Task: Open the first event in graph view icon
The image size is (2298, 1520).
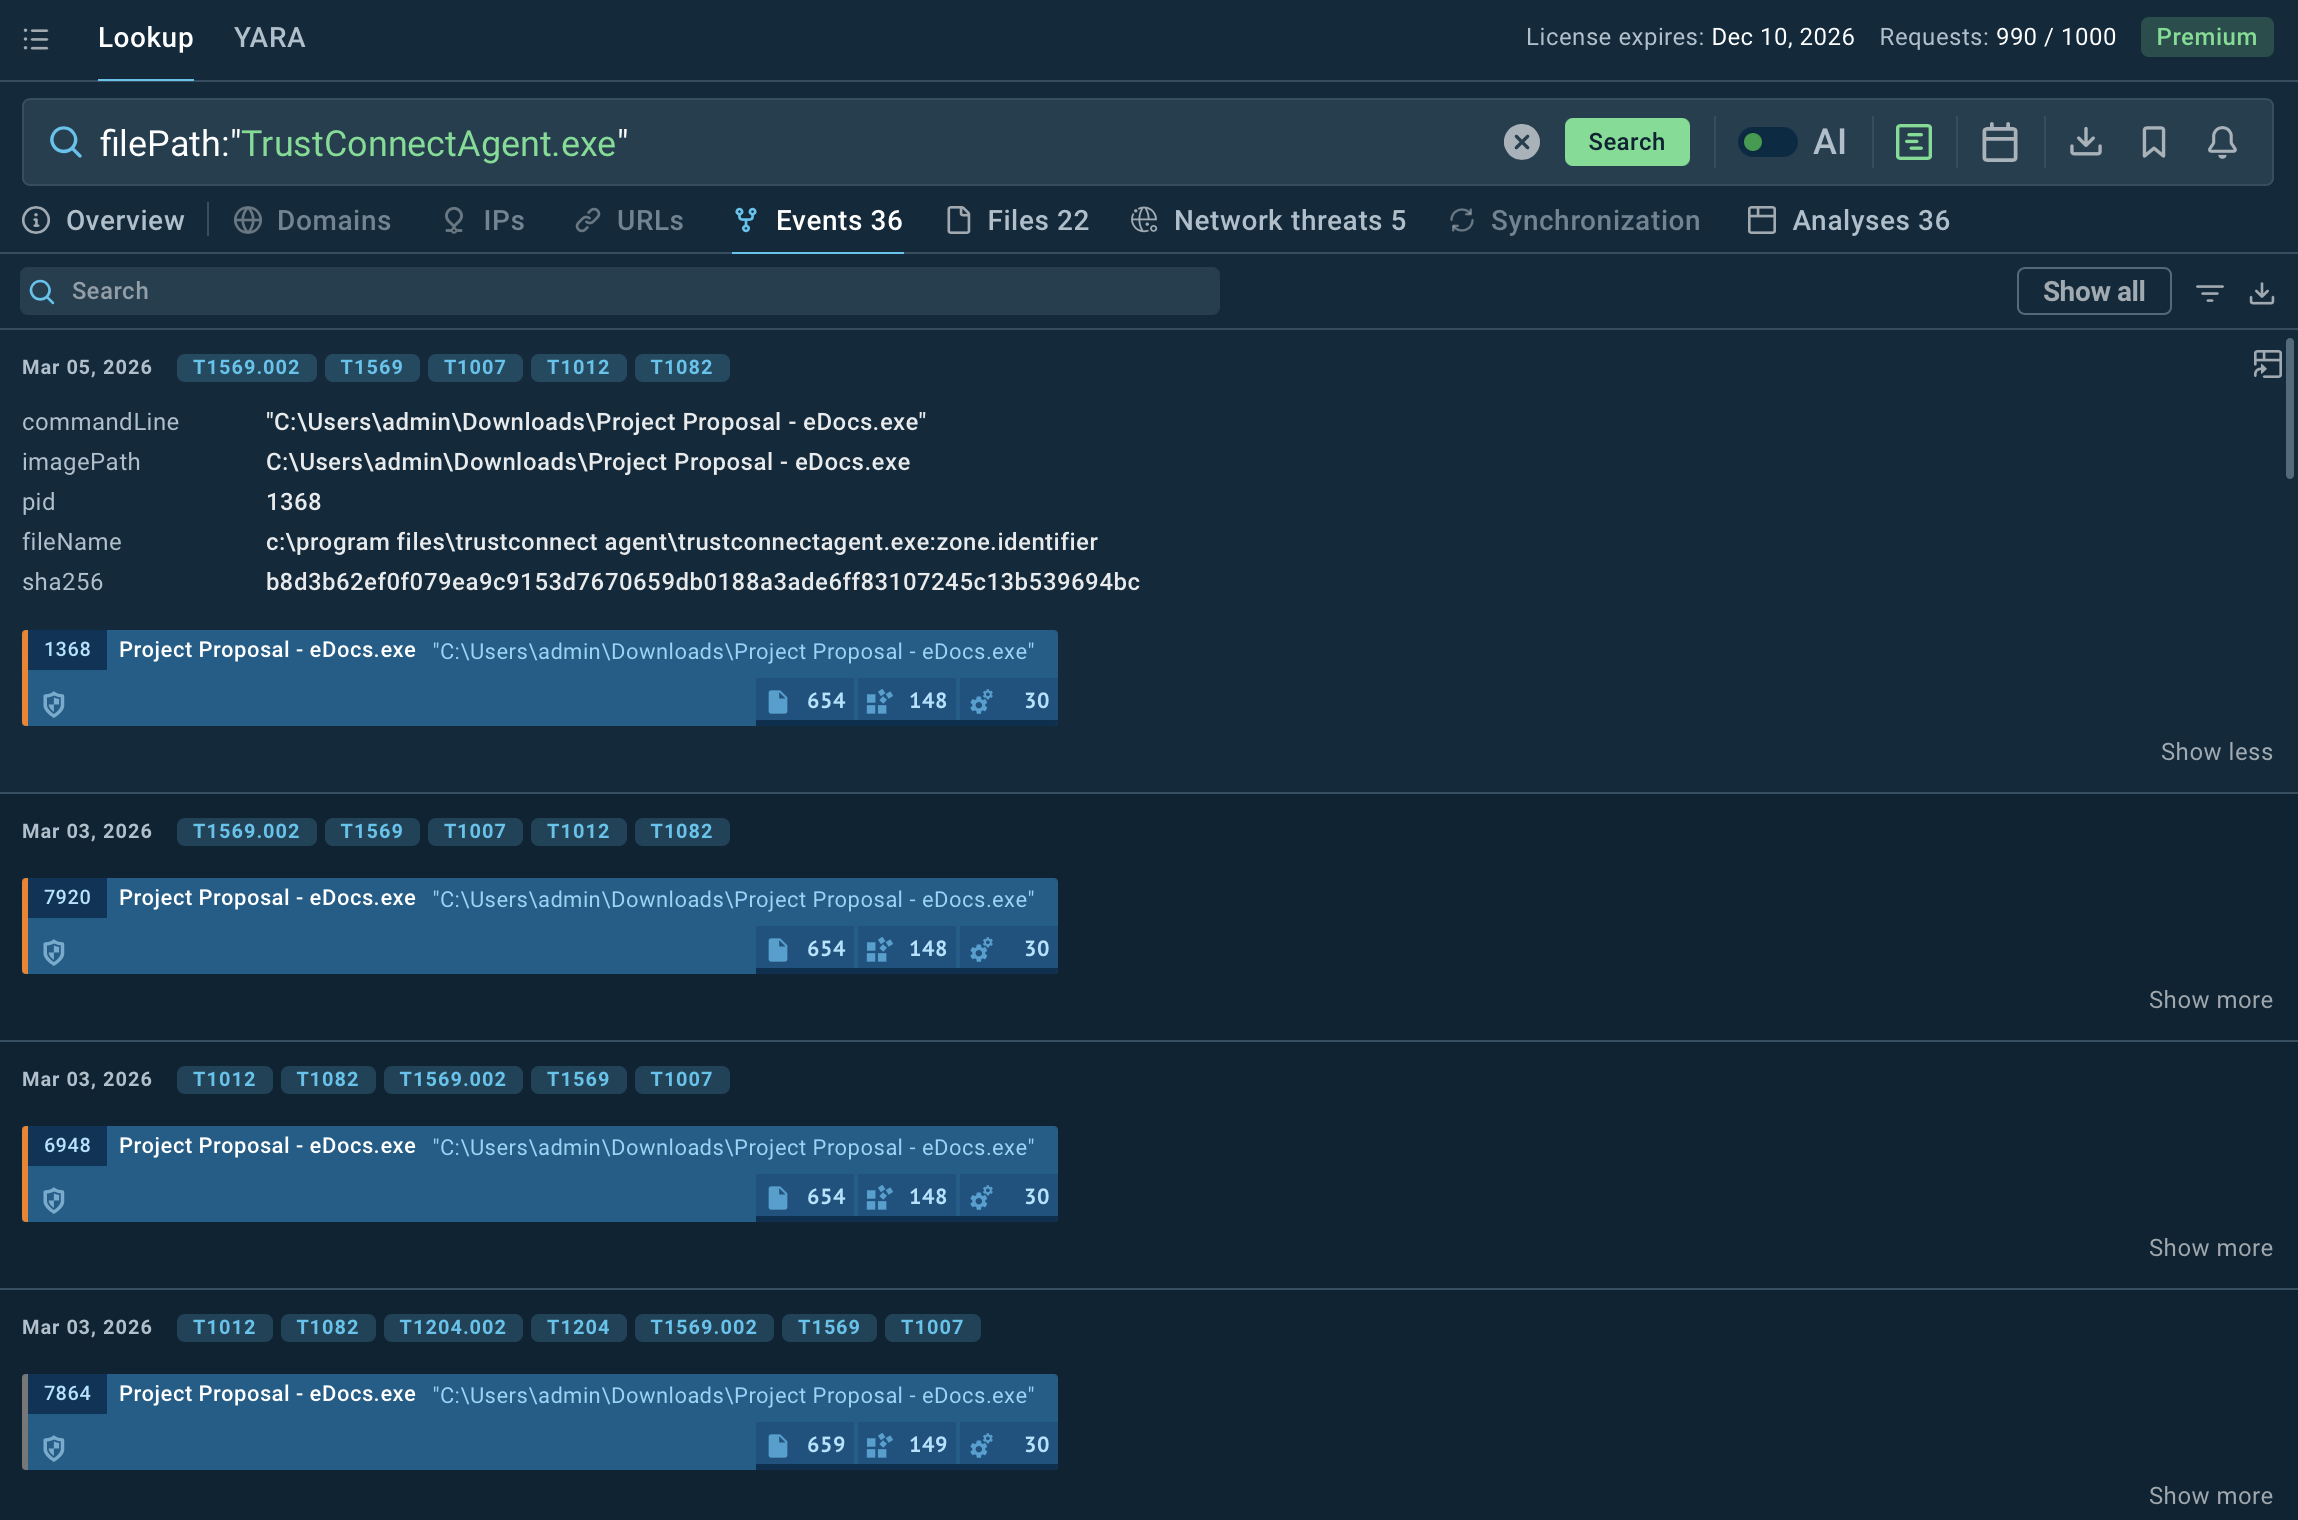Action: tap(2269, 366)
